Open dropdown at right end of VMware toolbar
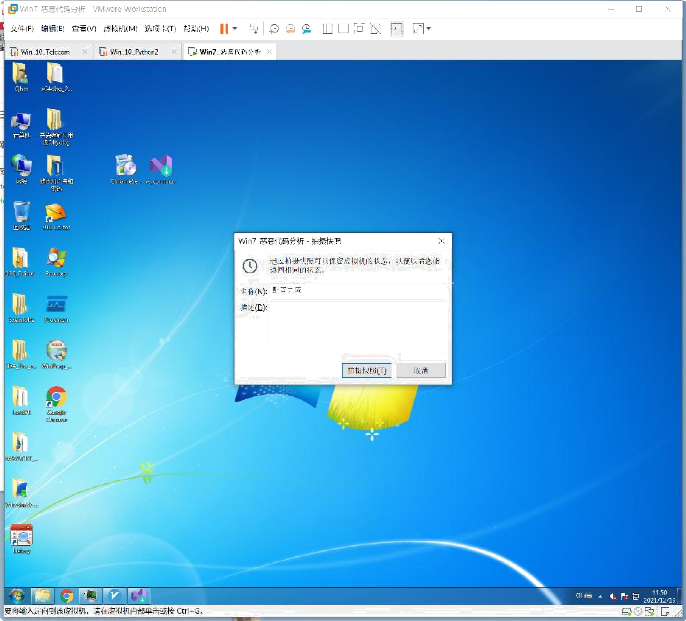The width and height of the screenshot is (686, 621). point(429,29)
